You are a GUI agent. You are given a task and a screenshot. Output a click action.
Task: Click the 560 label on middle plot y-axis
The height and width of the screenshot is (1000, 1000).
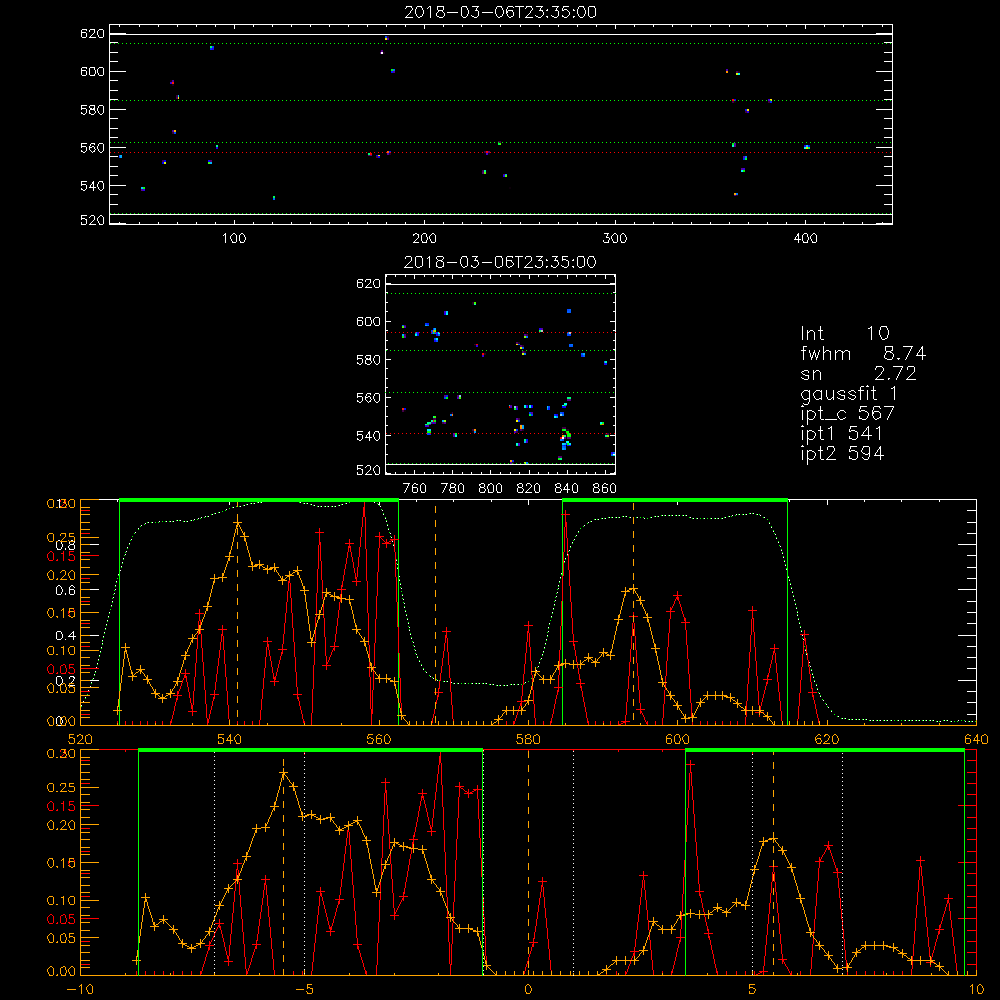[368, 398]
